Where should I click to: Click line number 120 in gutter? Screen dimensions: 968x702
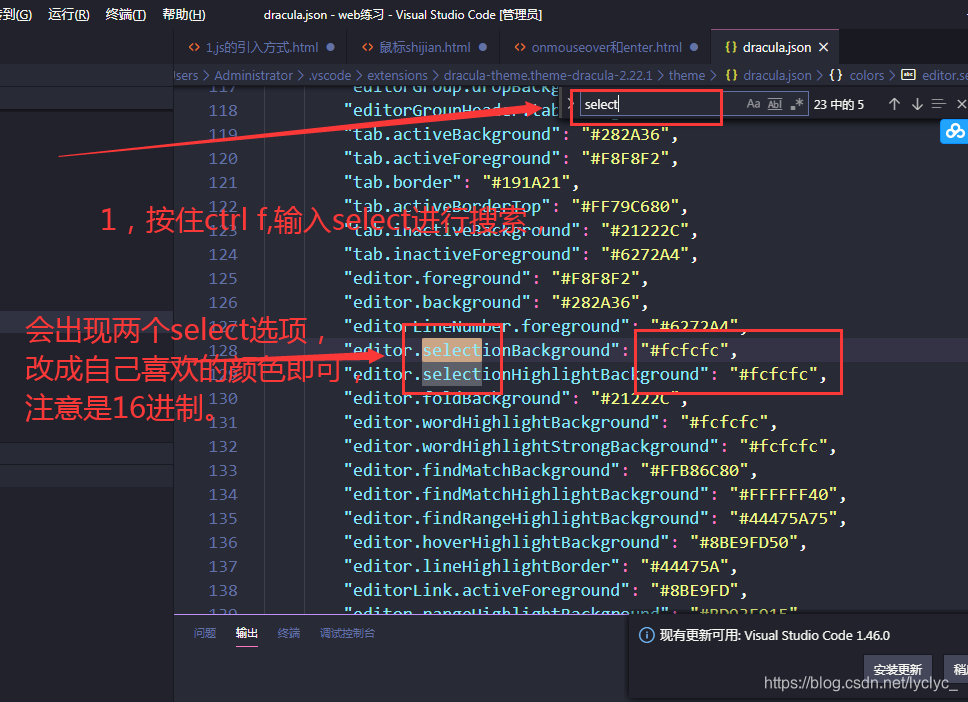coord(223,159)
